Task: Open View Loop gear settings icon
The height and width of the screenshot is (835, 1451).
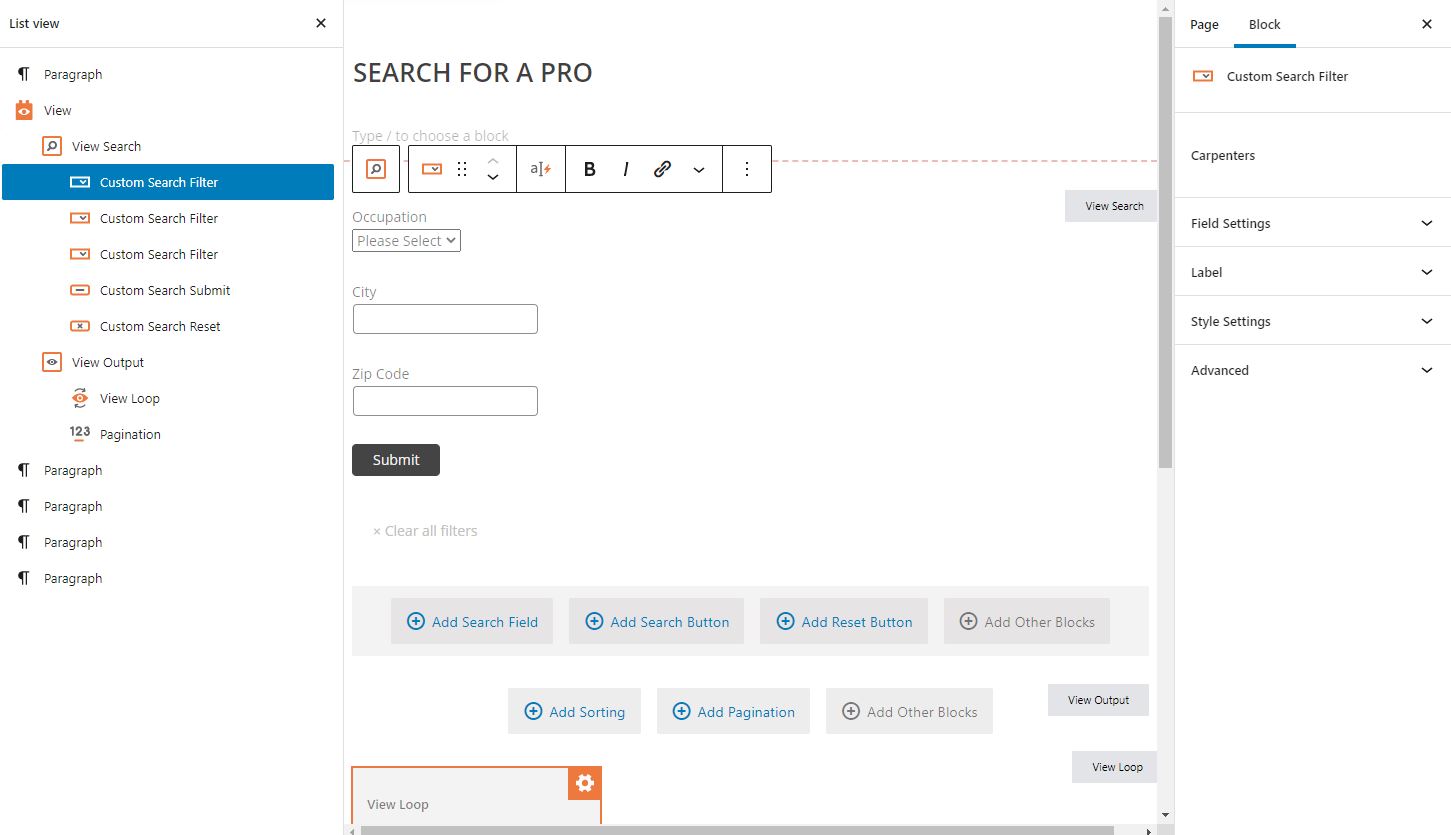Action: [585, 783]
